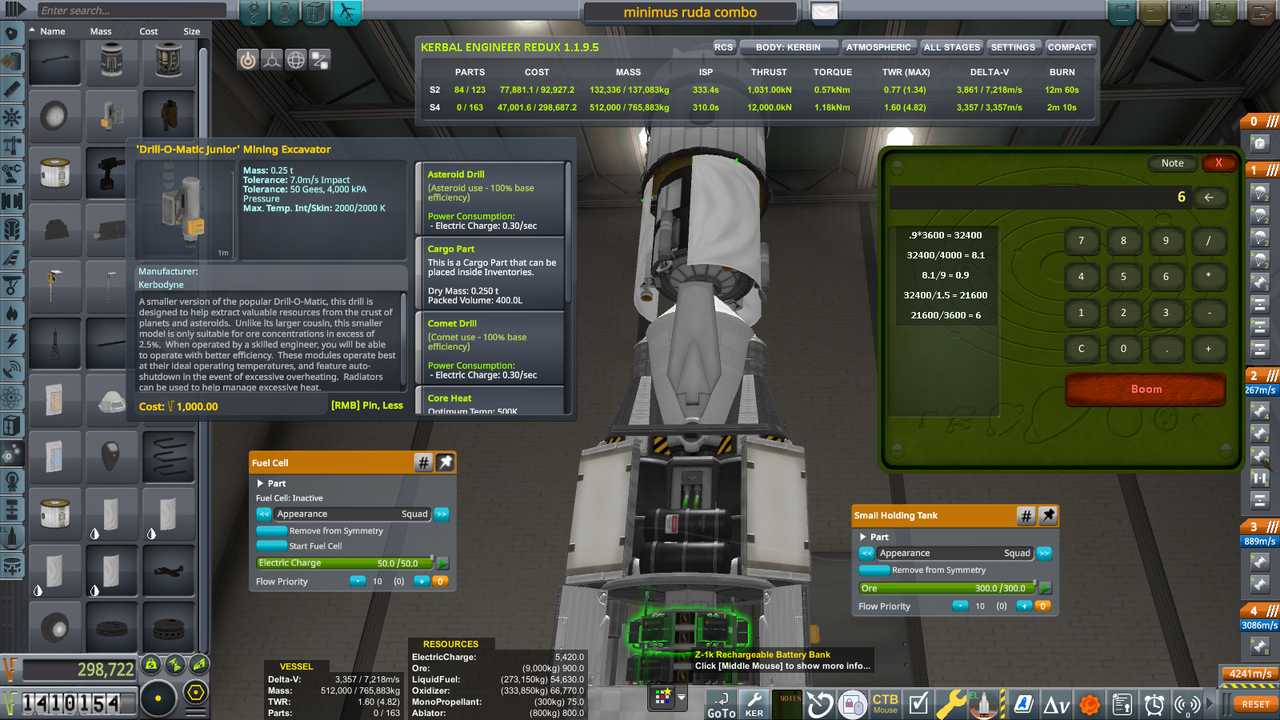Sort parts by Cost
1280x720 pixels.
[x=149, y=31]
